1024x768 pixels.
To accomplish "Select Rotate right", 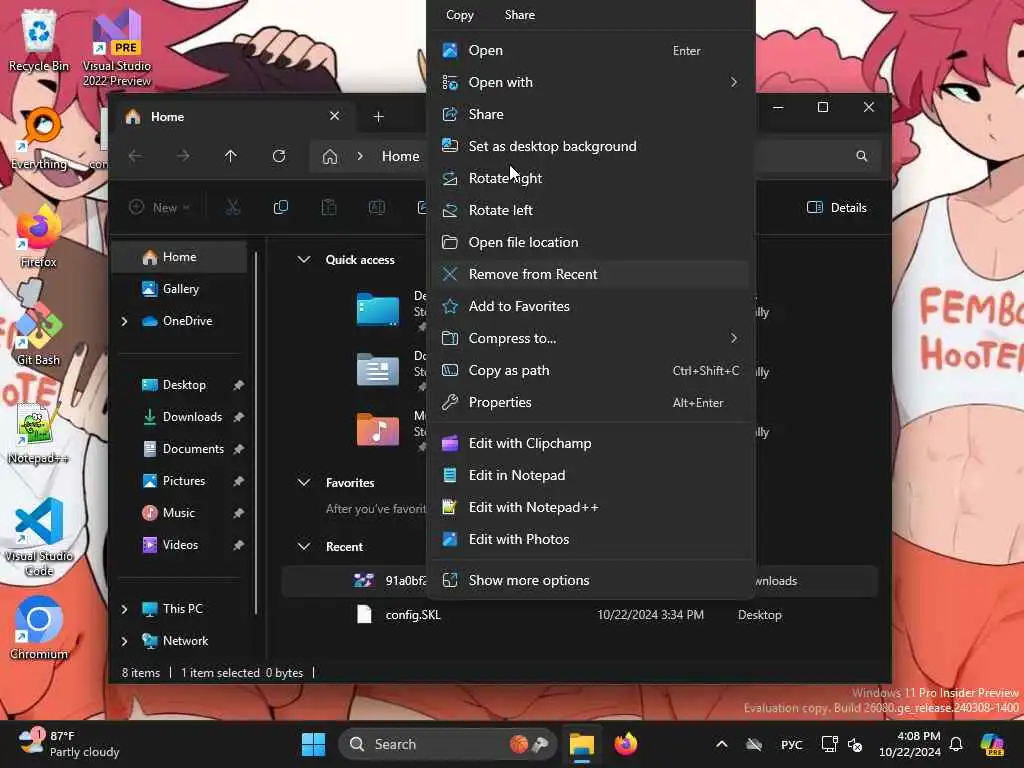I will tap(590, 178).
